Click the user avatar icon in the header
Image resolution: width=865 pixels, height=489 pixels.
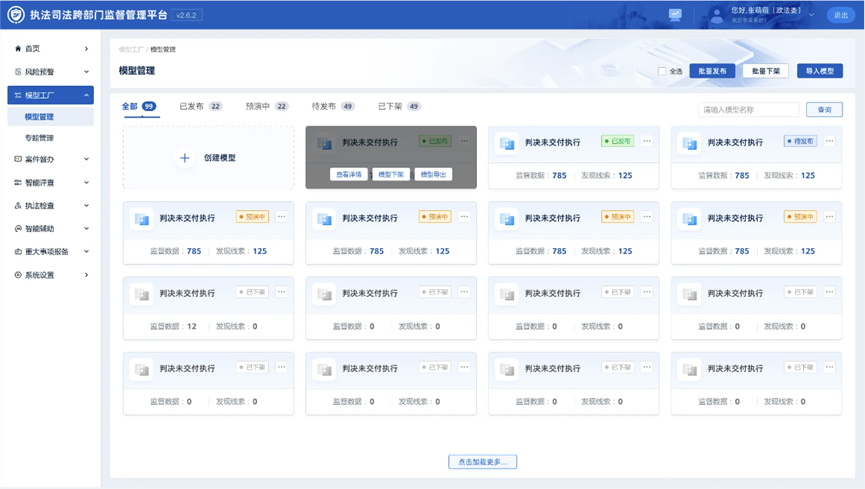714,15
